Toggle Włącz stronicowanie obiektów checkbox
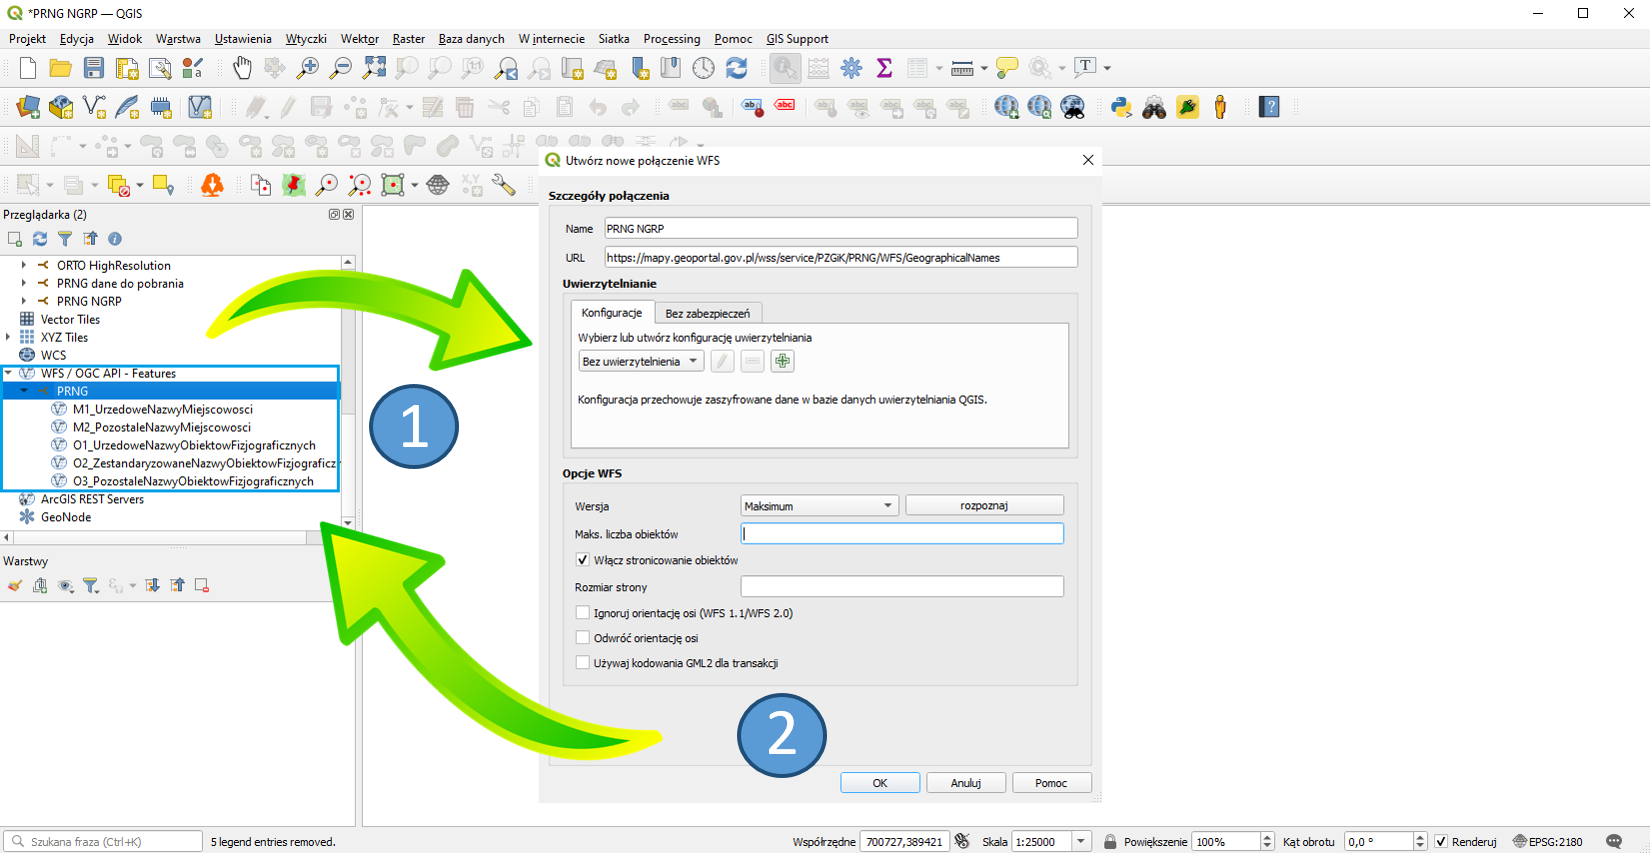The width and height of the screenshot is (1650, 859). (x=582, y=560)
